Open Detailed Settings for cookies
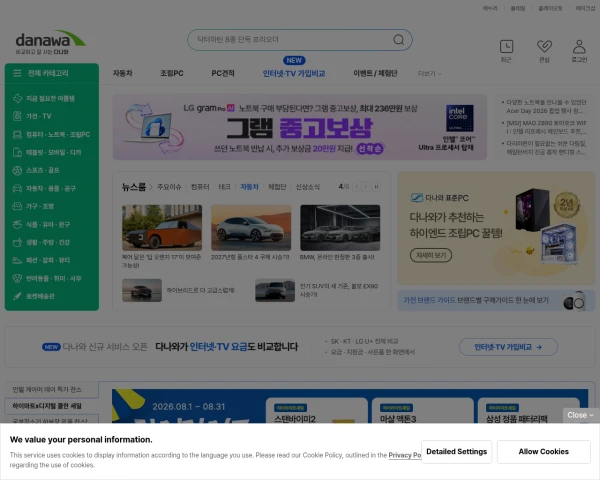Screen dimensions: 600x480 (457, 452)
